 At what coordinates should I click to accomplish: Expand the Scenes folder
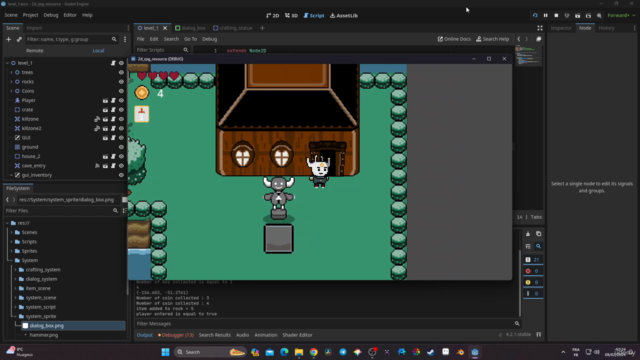(x=11, y=232)
